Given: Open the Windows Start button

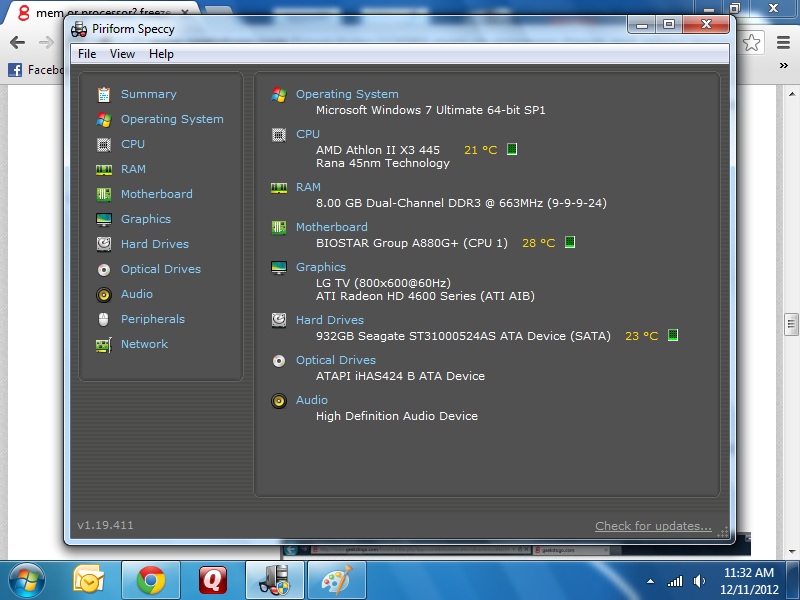Looking at the screenshot, I should [x=27, y=581].
